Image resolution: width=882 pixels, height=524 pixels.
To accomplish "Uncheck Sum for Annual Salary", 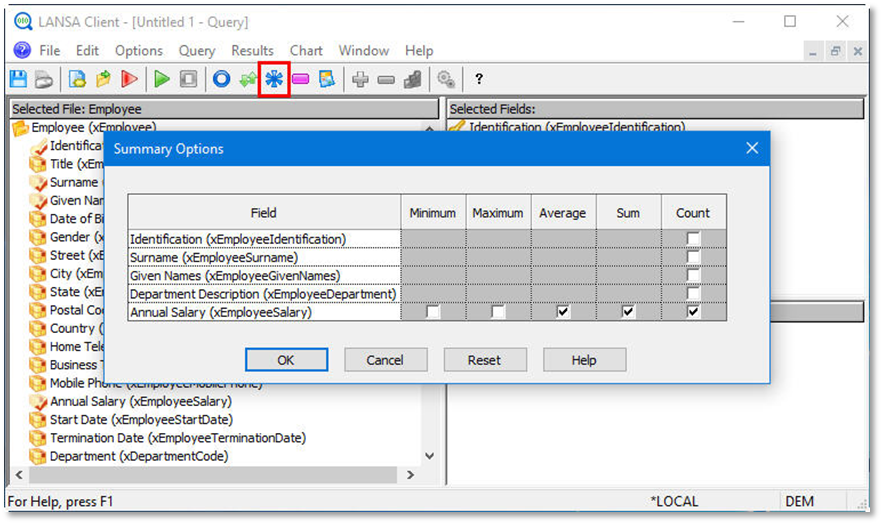I will tap(628, 311).
